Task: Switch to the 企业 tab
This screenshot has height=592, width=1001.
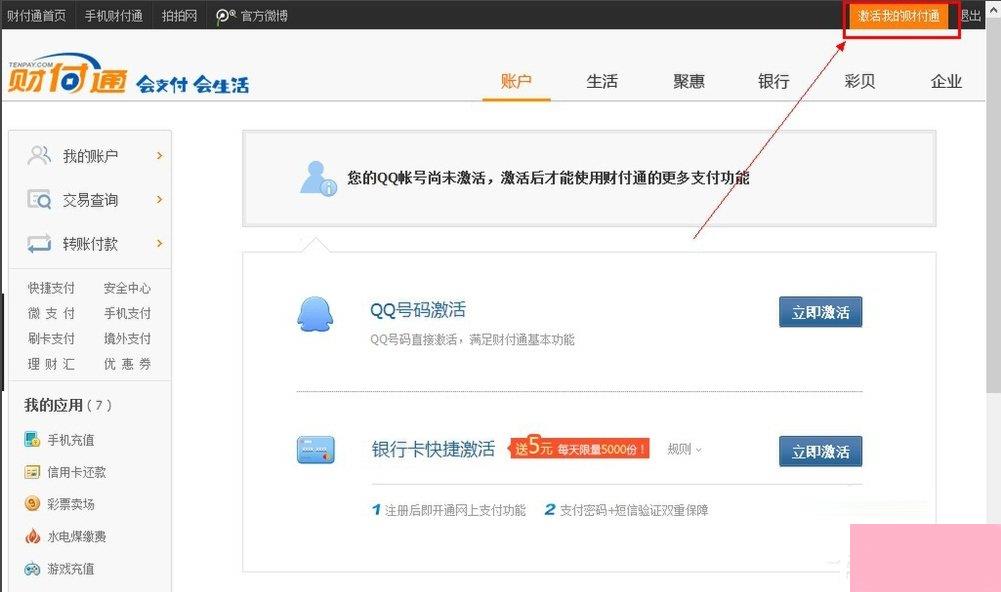Action: [x=946, y=82]
